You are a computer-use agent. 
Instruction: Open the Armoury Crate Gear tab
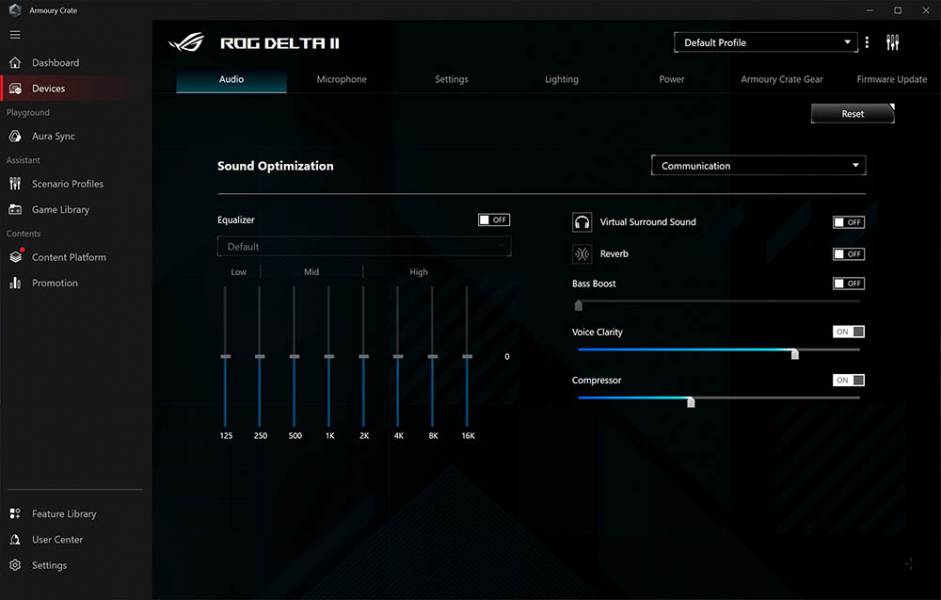781,79
